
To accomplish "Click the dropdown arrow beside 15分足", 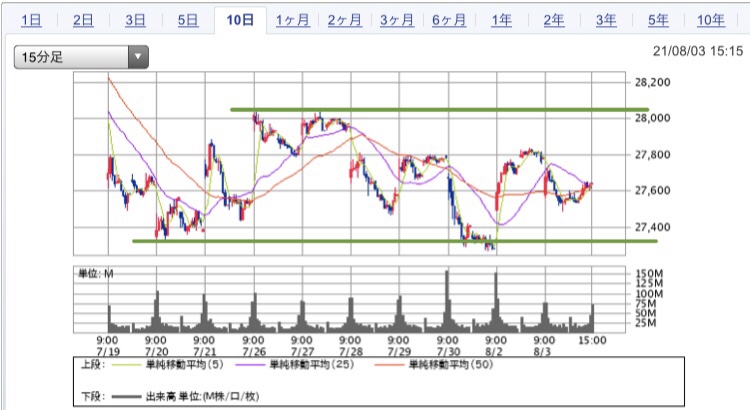I will point(138,57).
